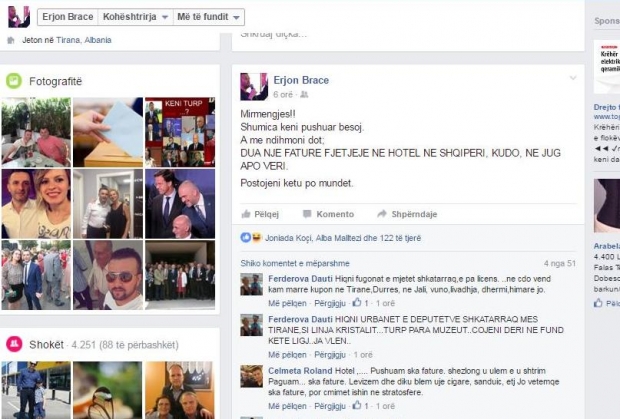Open the butterfly friend thumbnail

point(108,390)
